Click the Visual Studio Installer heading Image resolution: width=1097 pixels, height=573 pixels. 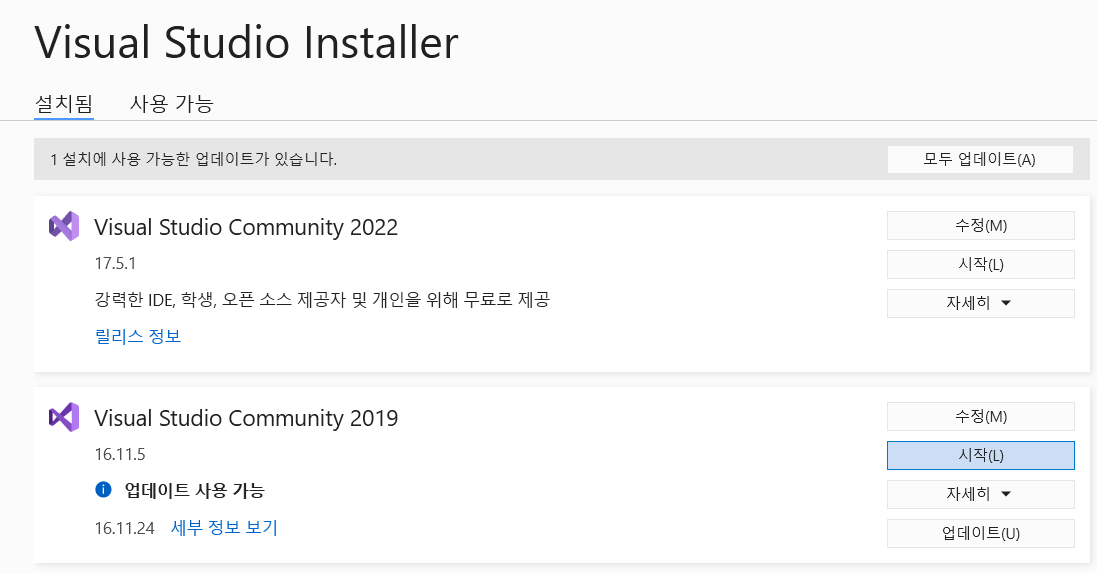point(246,43)
